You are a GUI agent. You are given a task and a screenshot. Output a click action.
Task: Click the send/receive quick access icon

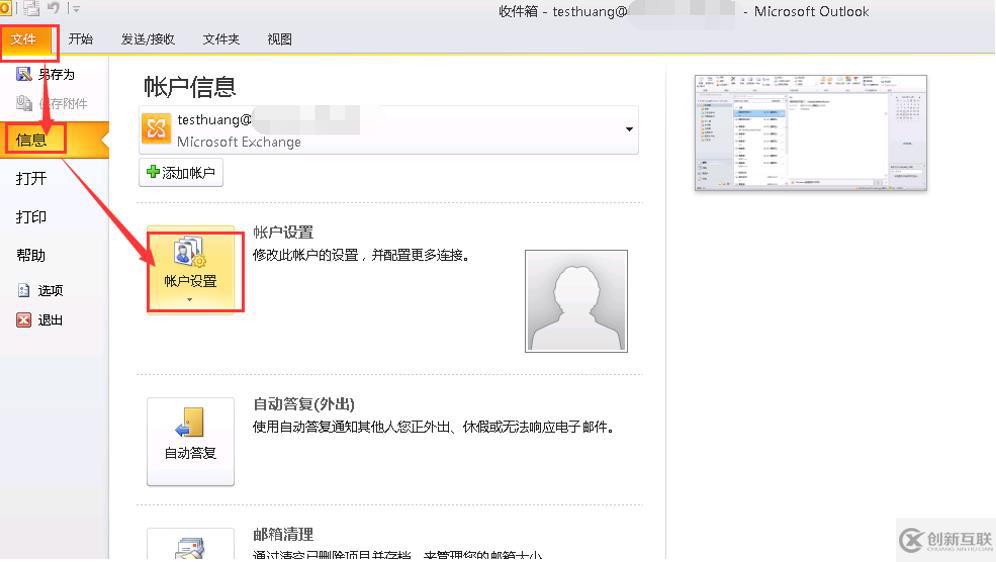coord(31,8)
